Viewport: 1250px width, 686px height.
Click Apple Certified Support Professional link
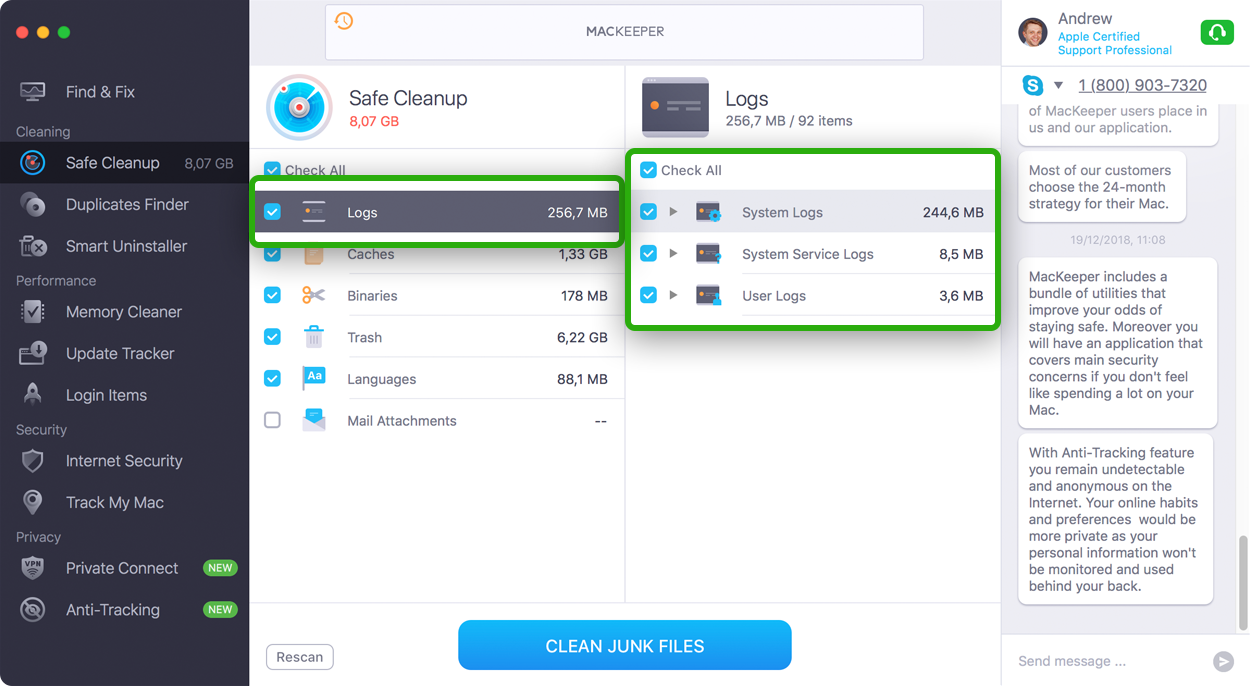1115,43
